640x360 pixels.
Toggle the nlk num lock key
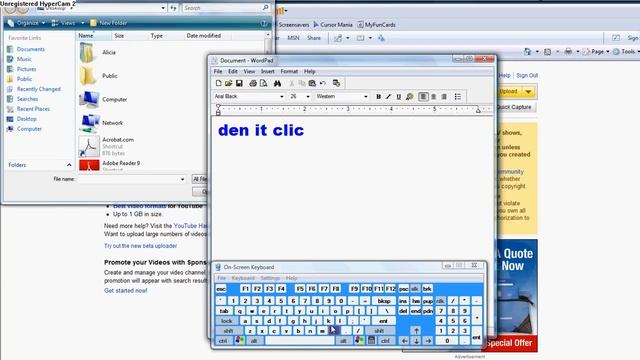tap(440, 301)
